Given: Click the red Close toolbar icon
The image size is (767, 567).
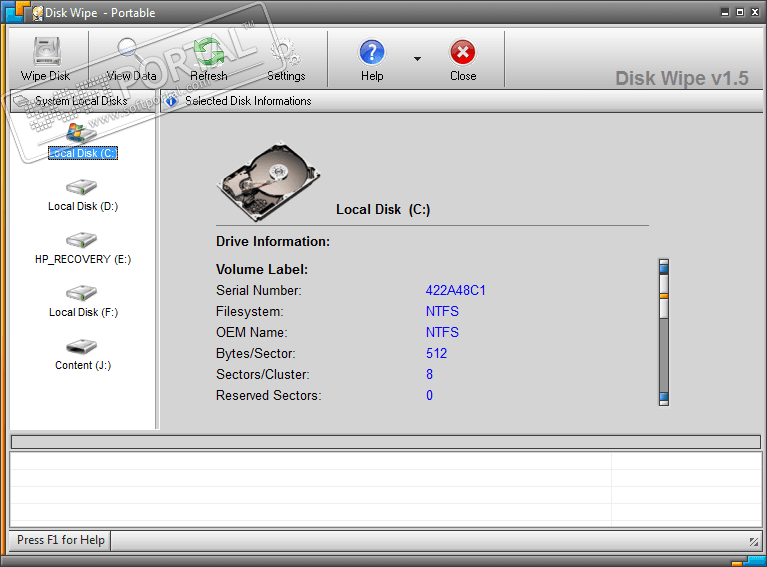Looking at the screenshot, I should (x=463, y=52).
